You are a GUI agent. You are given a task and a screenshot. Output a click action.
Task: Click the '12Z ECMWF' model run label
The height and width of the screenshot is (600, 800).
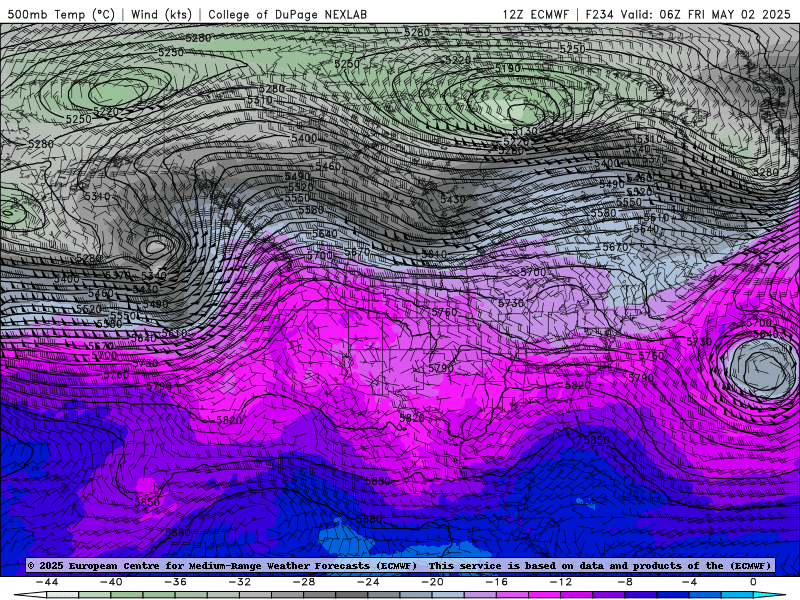pyautogui.click(x=536, y=14)
